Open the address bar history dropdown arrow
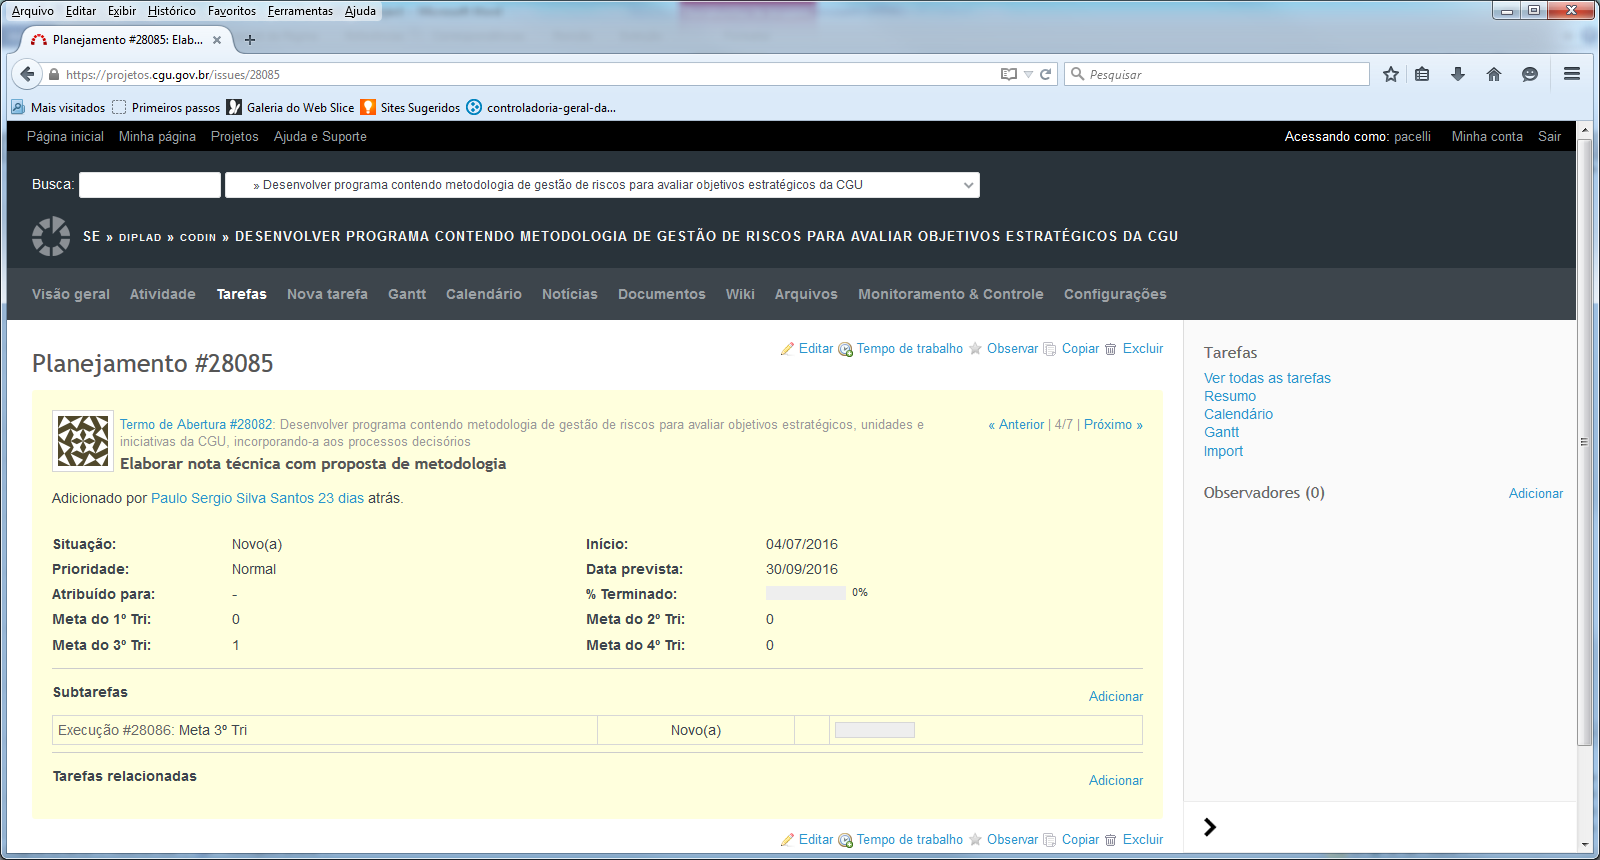 pos(1028,74)
